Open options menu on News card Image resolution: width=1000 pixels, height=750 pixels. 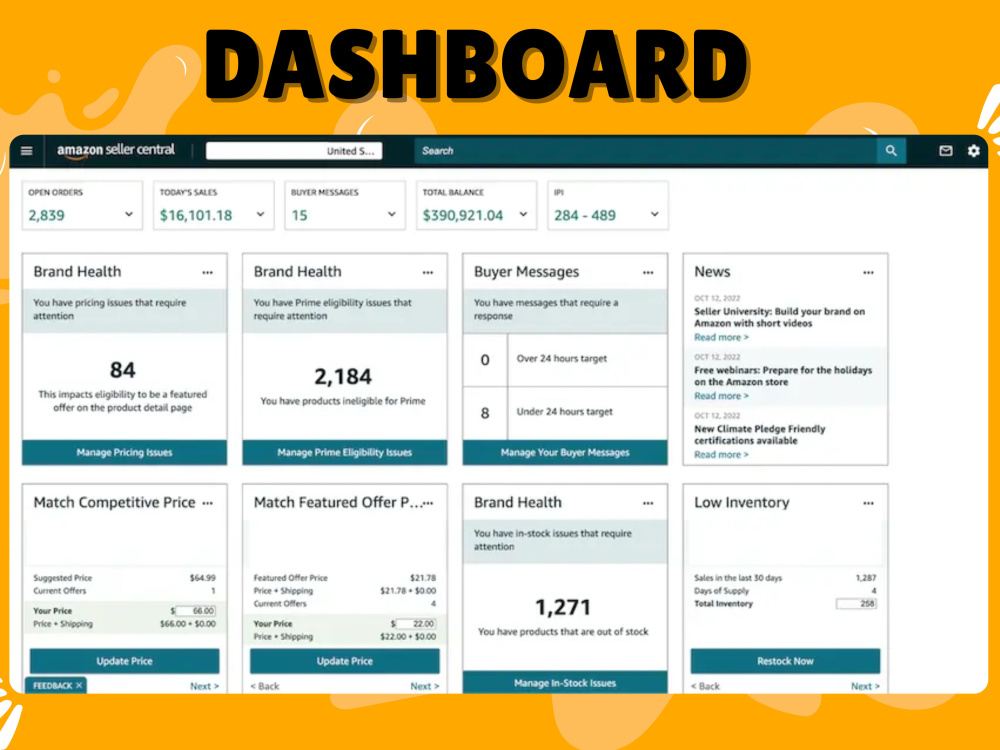[868, 272]
